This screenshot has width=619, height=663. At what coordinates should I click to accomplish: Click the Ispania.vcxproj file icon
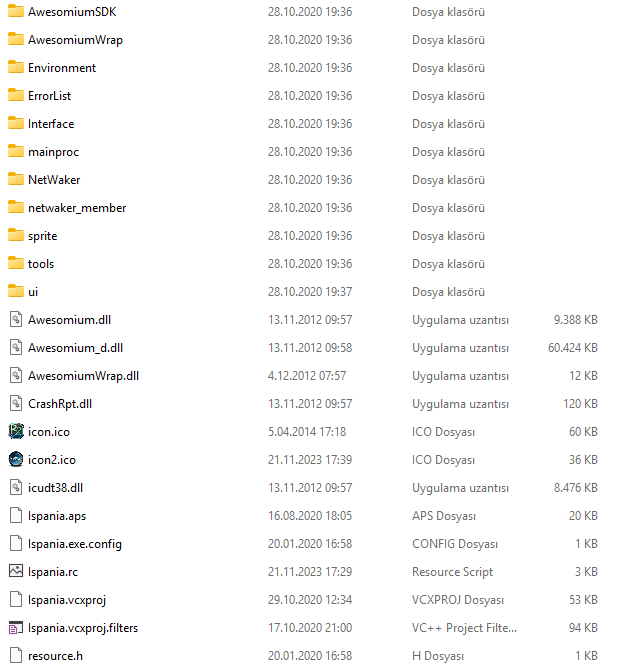click(16, 600)
